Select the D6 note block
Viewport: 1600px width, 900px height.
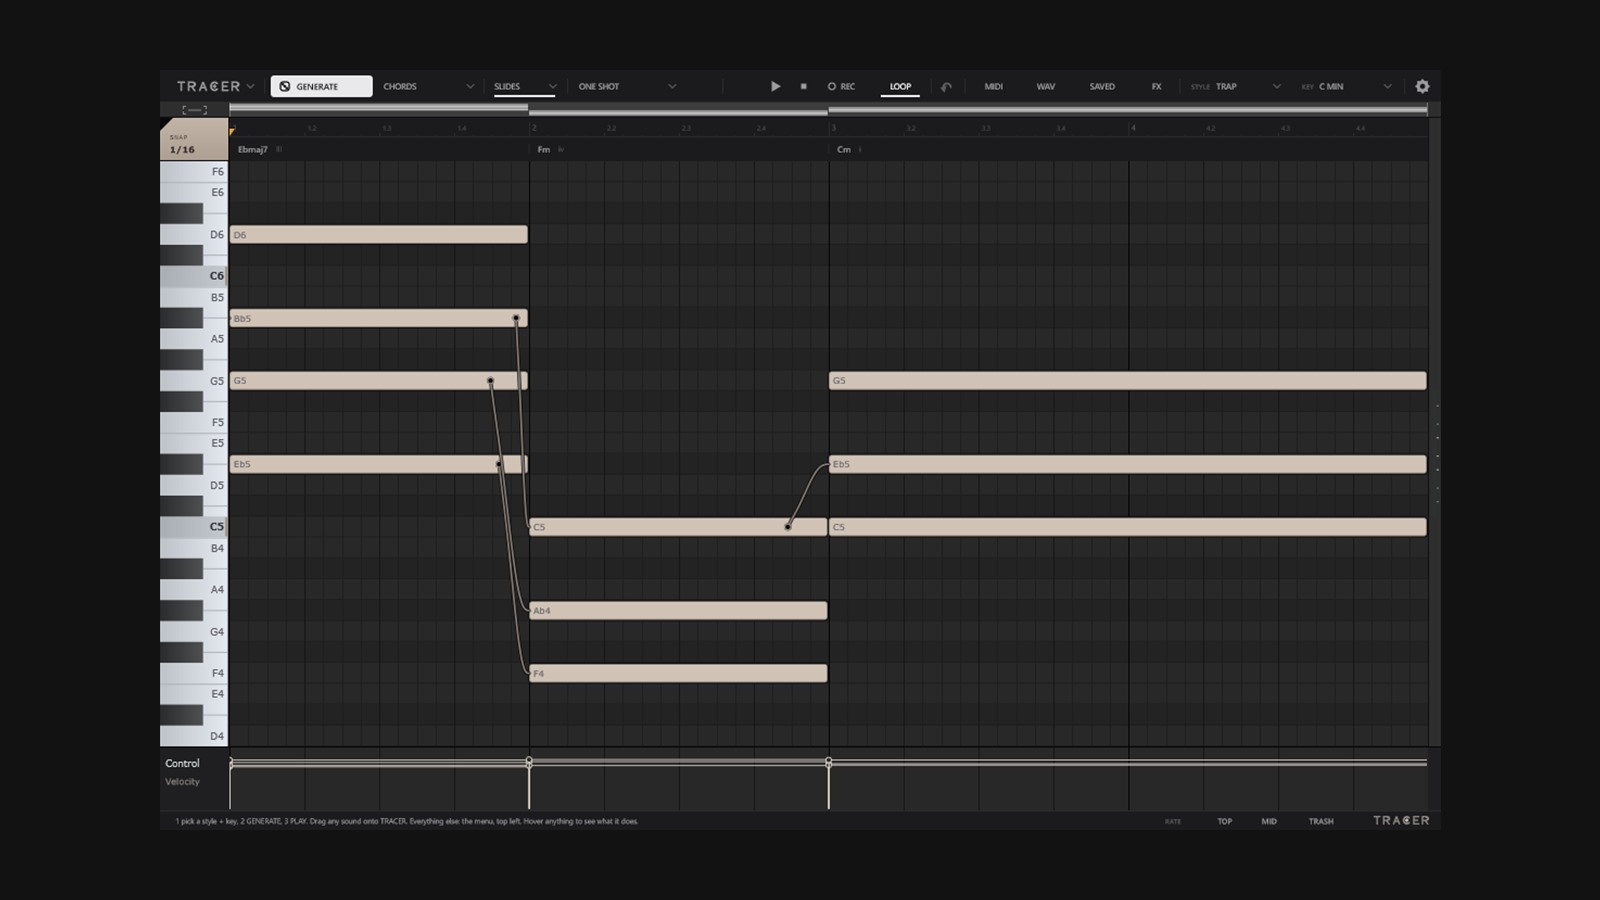tap(378, 235)
